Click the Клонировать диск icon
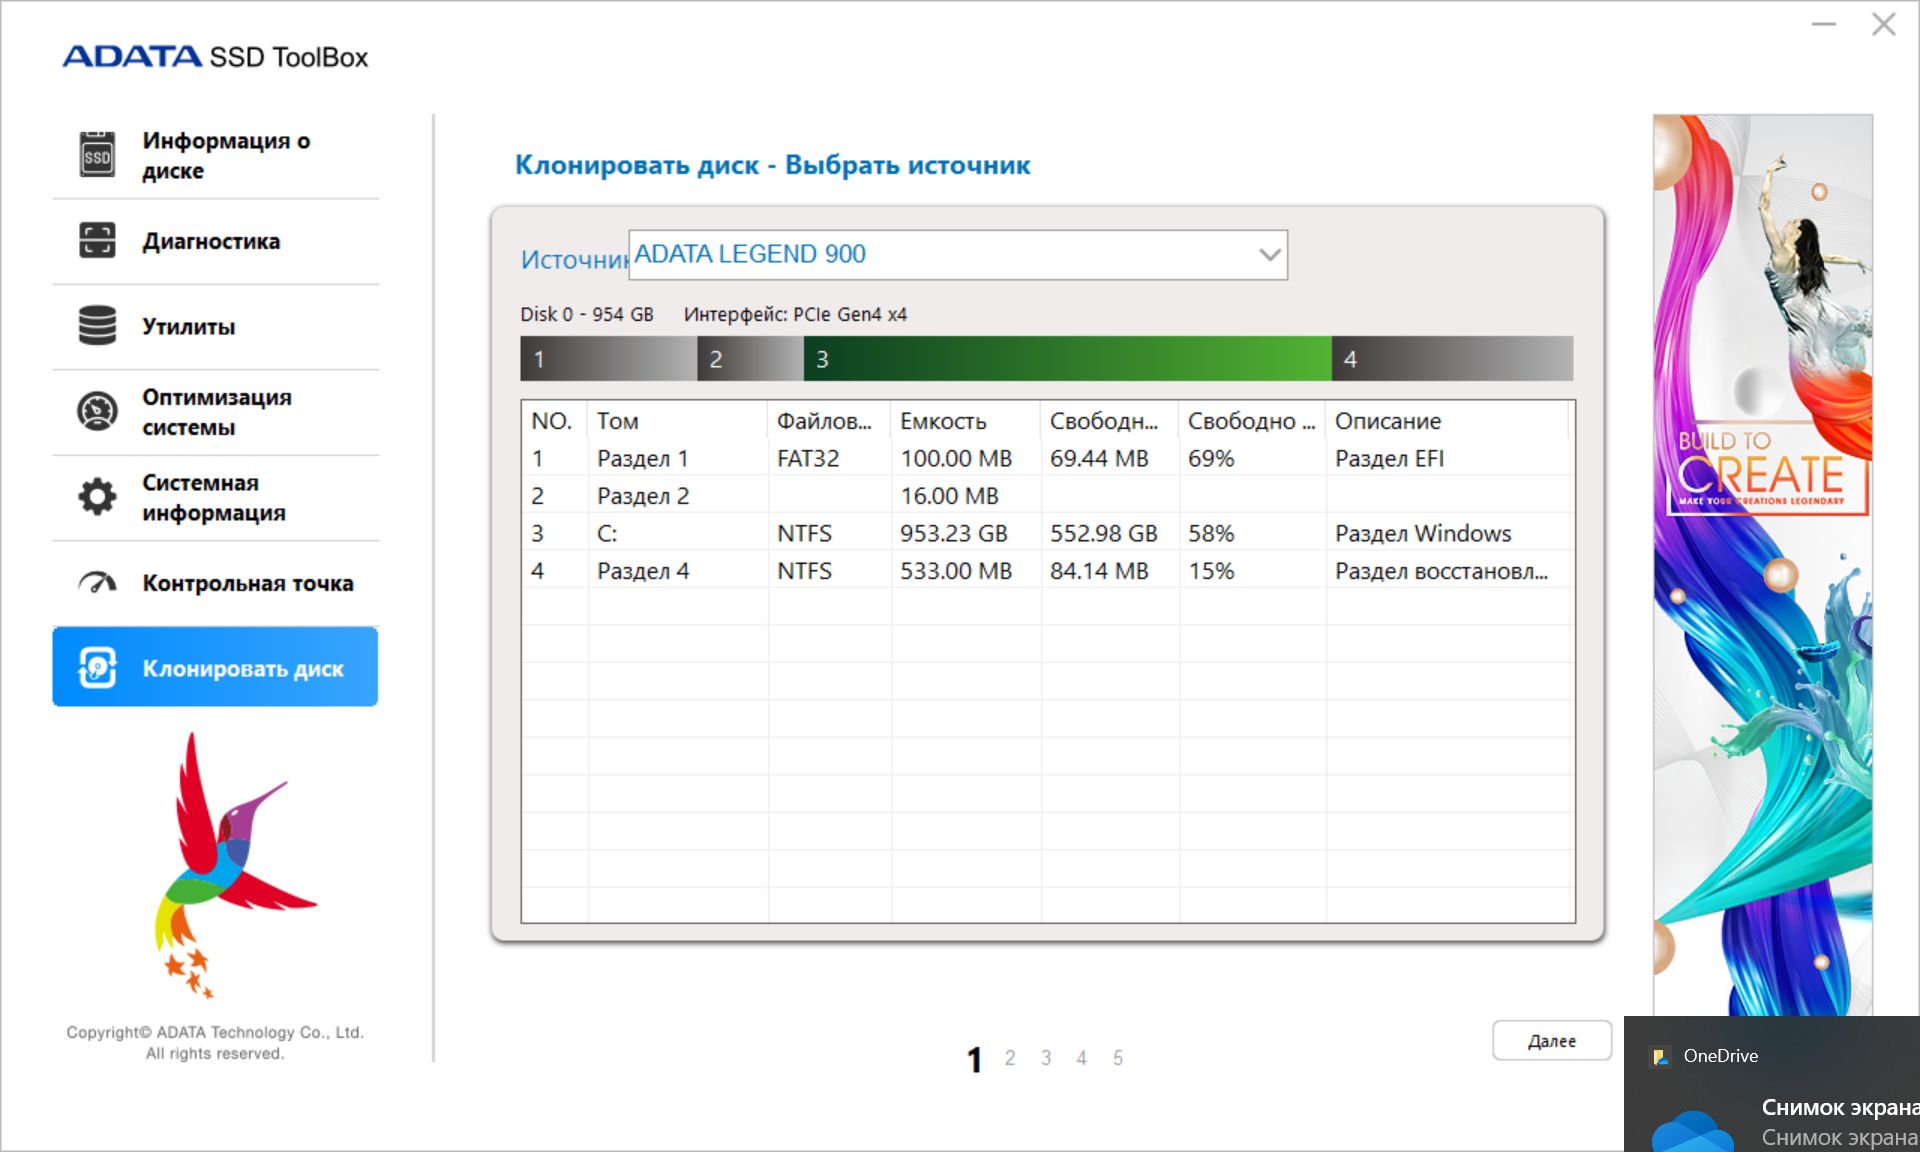 point(97,668)
